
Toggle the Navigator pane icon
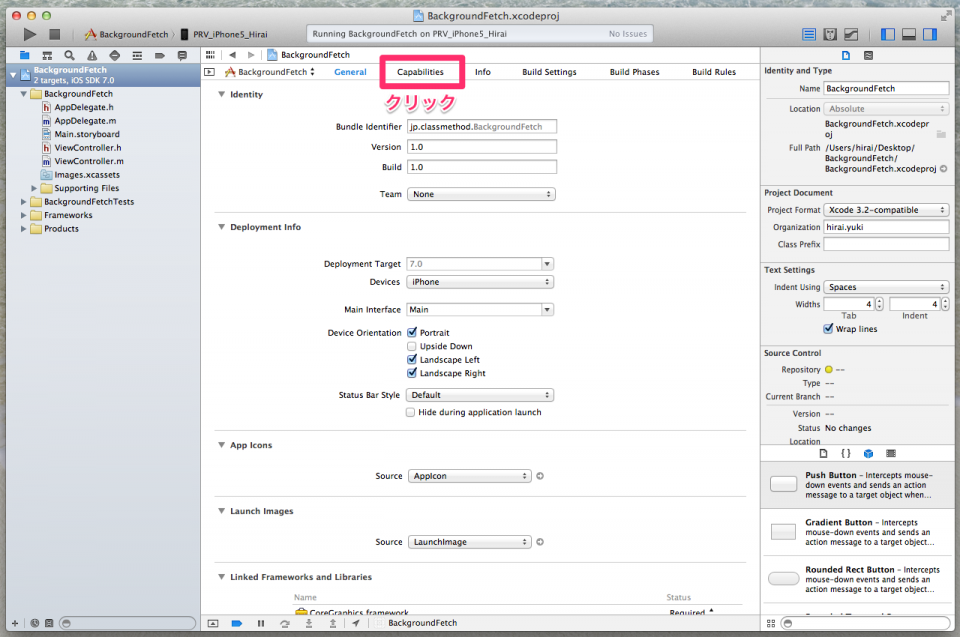tap(888, 34)
